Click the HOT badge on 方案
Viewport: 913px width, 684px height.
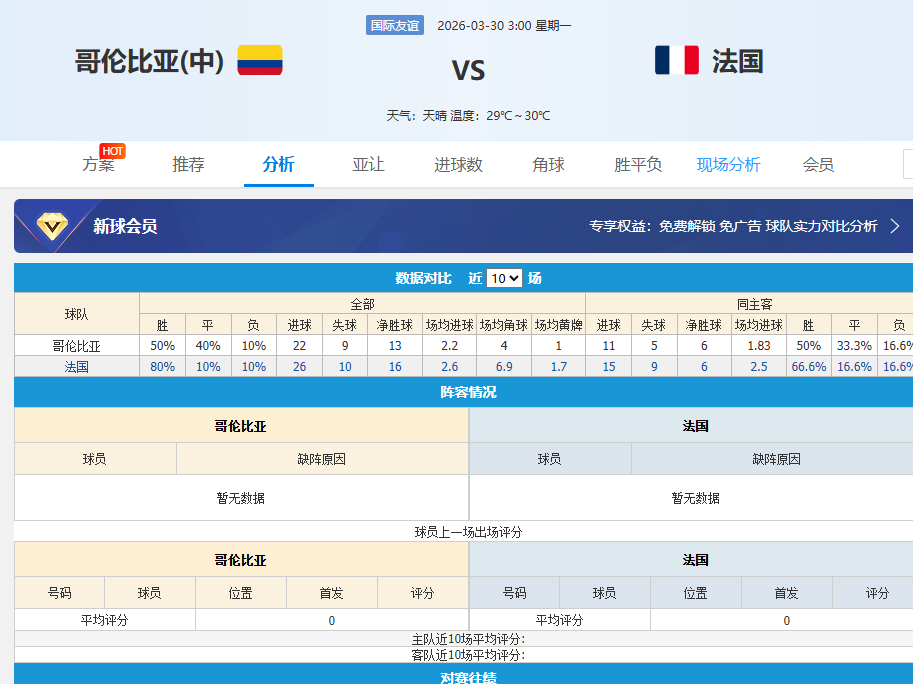pos(113,151)
